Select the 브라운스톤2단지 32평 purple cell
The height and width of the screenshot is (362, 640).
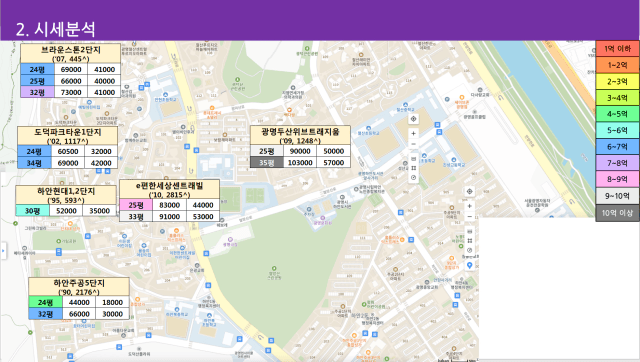37,92
